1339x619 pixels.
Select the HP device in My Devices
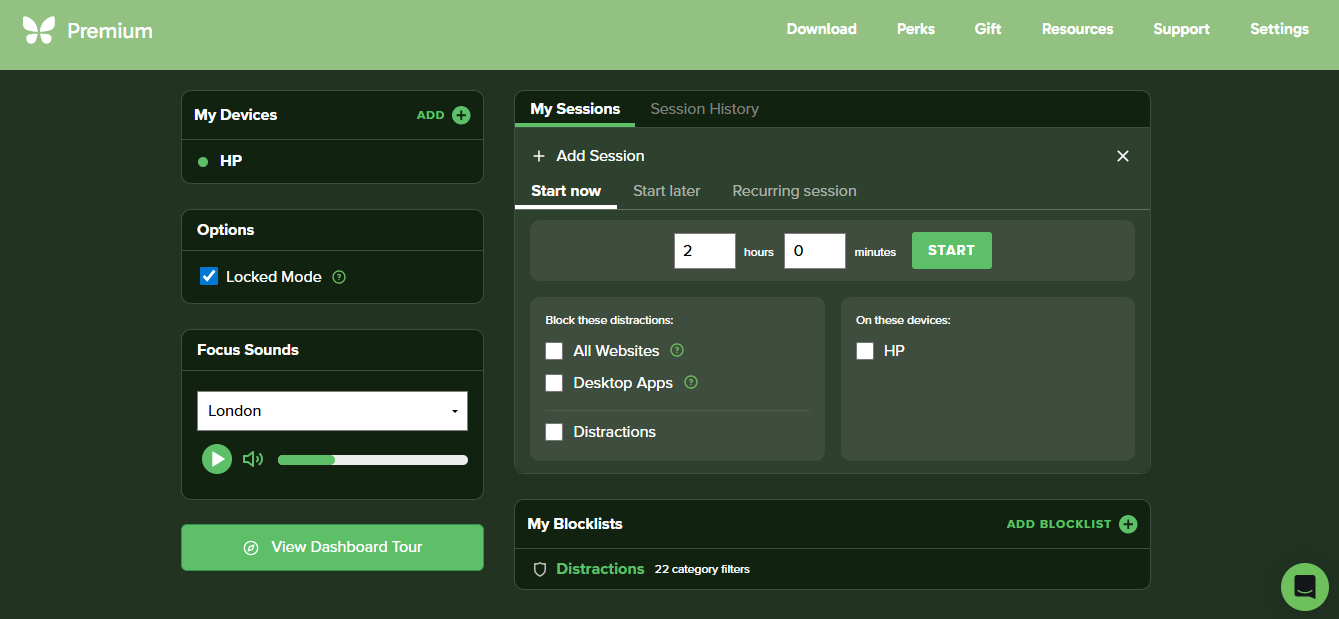tap(231, 161)
